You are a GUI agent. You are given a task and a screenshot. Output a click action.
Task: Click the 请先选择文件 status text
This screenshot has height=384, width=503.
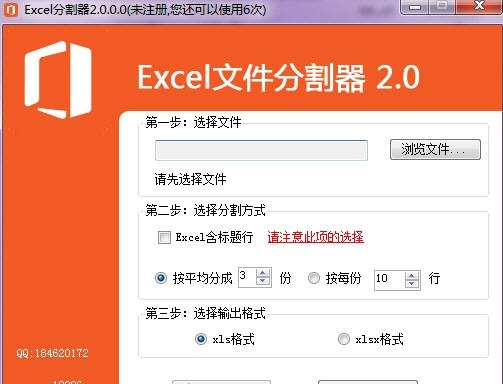tap(190, 179)
